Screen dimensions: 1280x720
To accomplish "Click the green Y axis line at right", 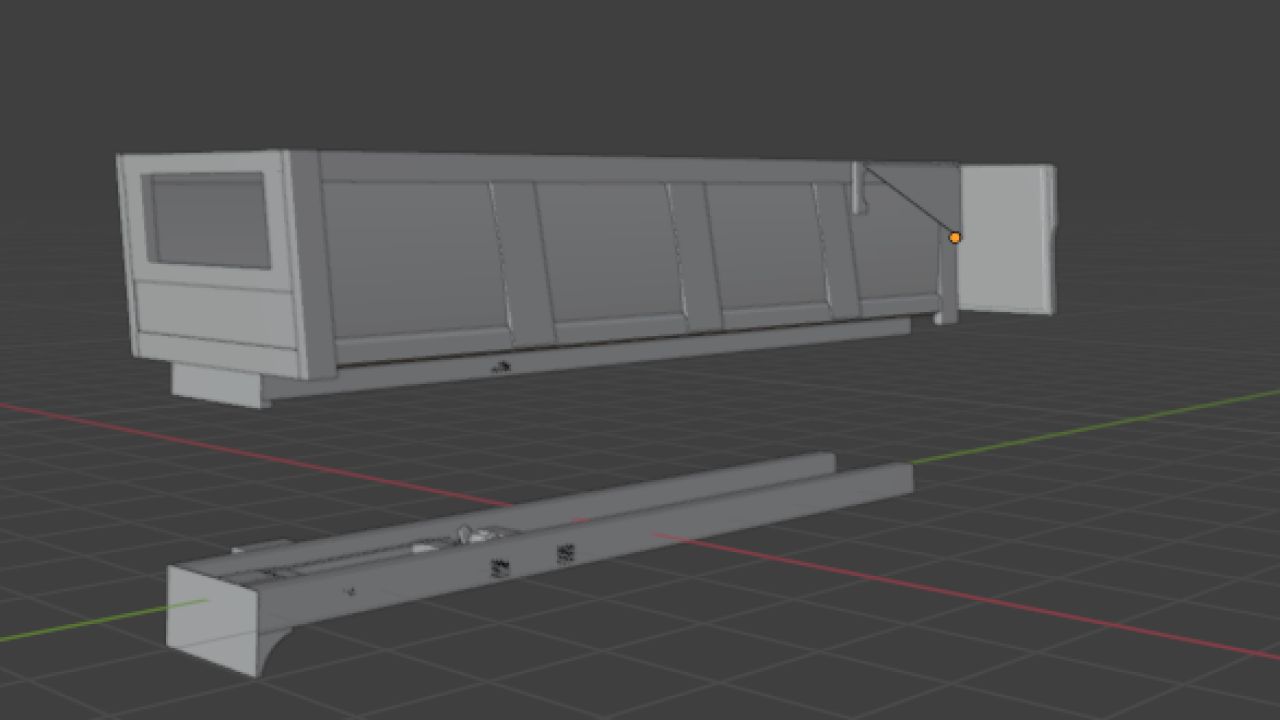I will pyautogui.click(x=1100, y=426).
